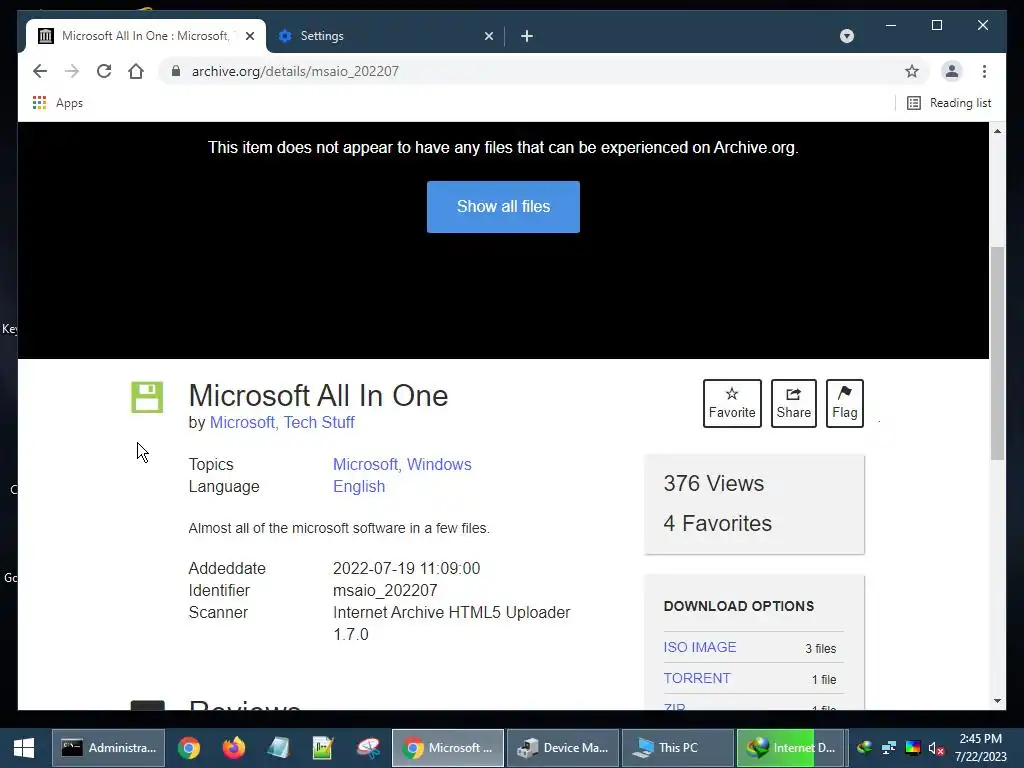Click the '2022-07-19 11:09:00' added date

pyautogui.click(x=406, y=569)
